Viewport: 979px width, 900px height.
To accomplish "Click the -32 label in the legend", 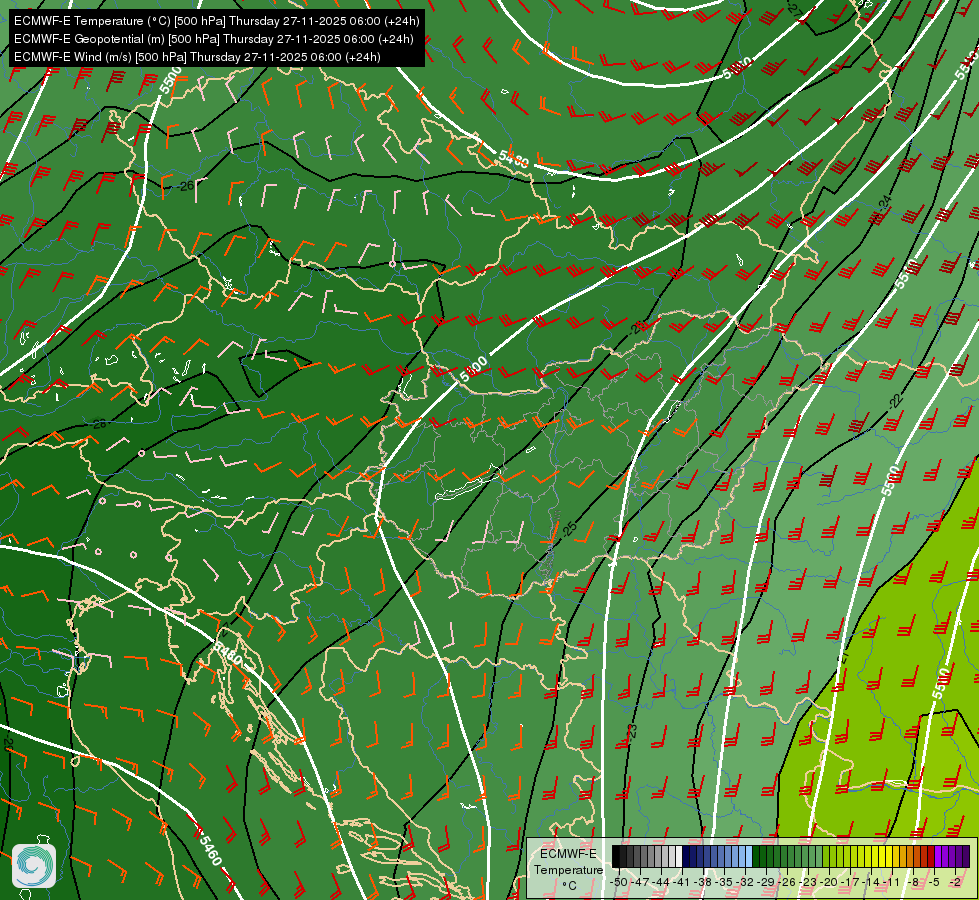I will click(745, 883).
